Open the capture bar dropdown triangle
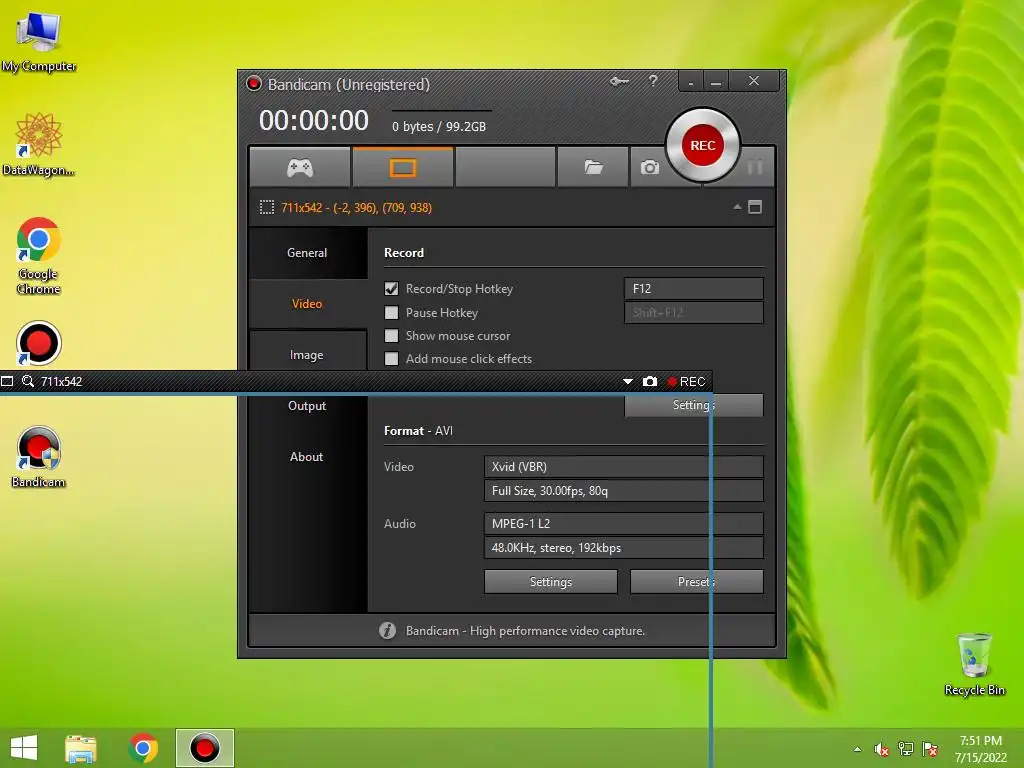 pyautogui.click(x=628, y=381)
